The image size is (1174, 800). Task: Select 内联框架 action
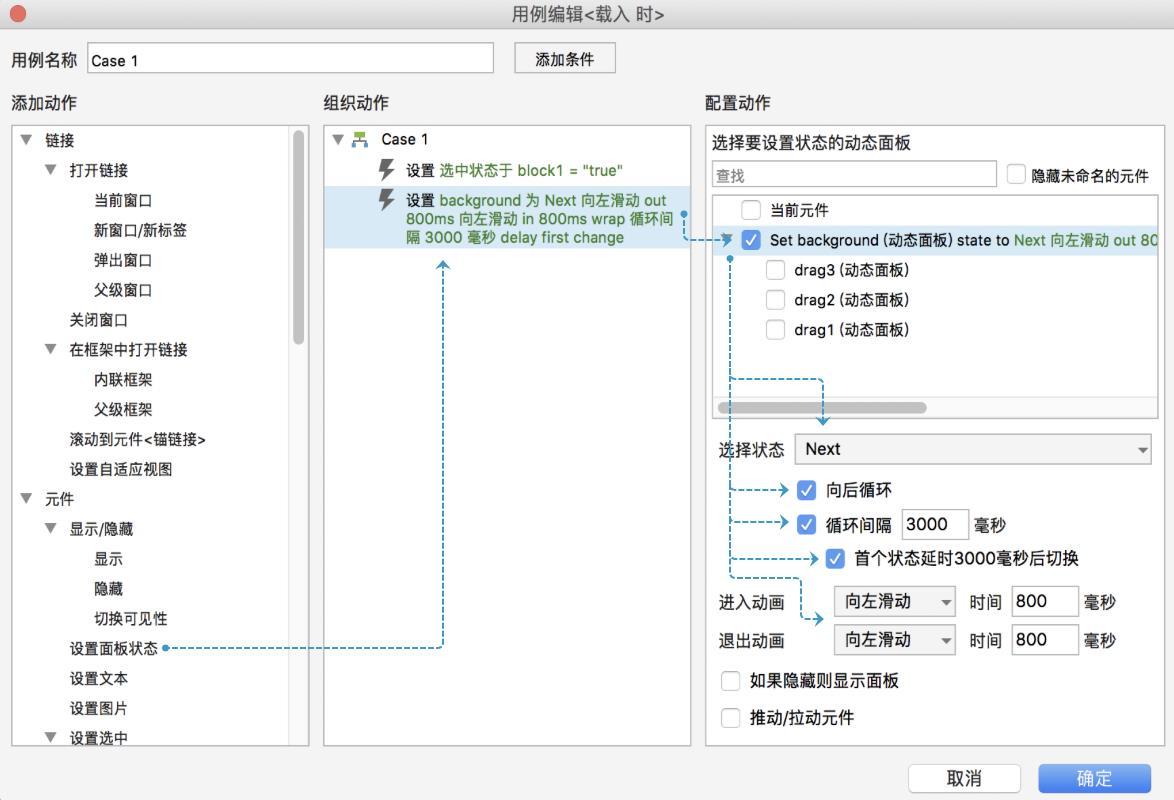[123, 380]
